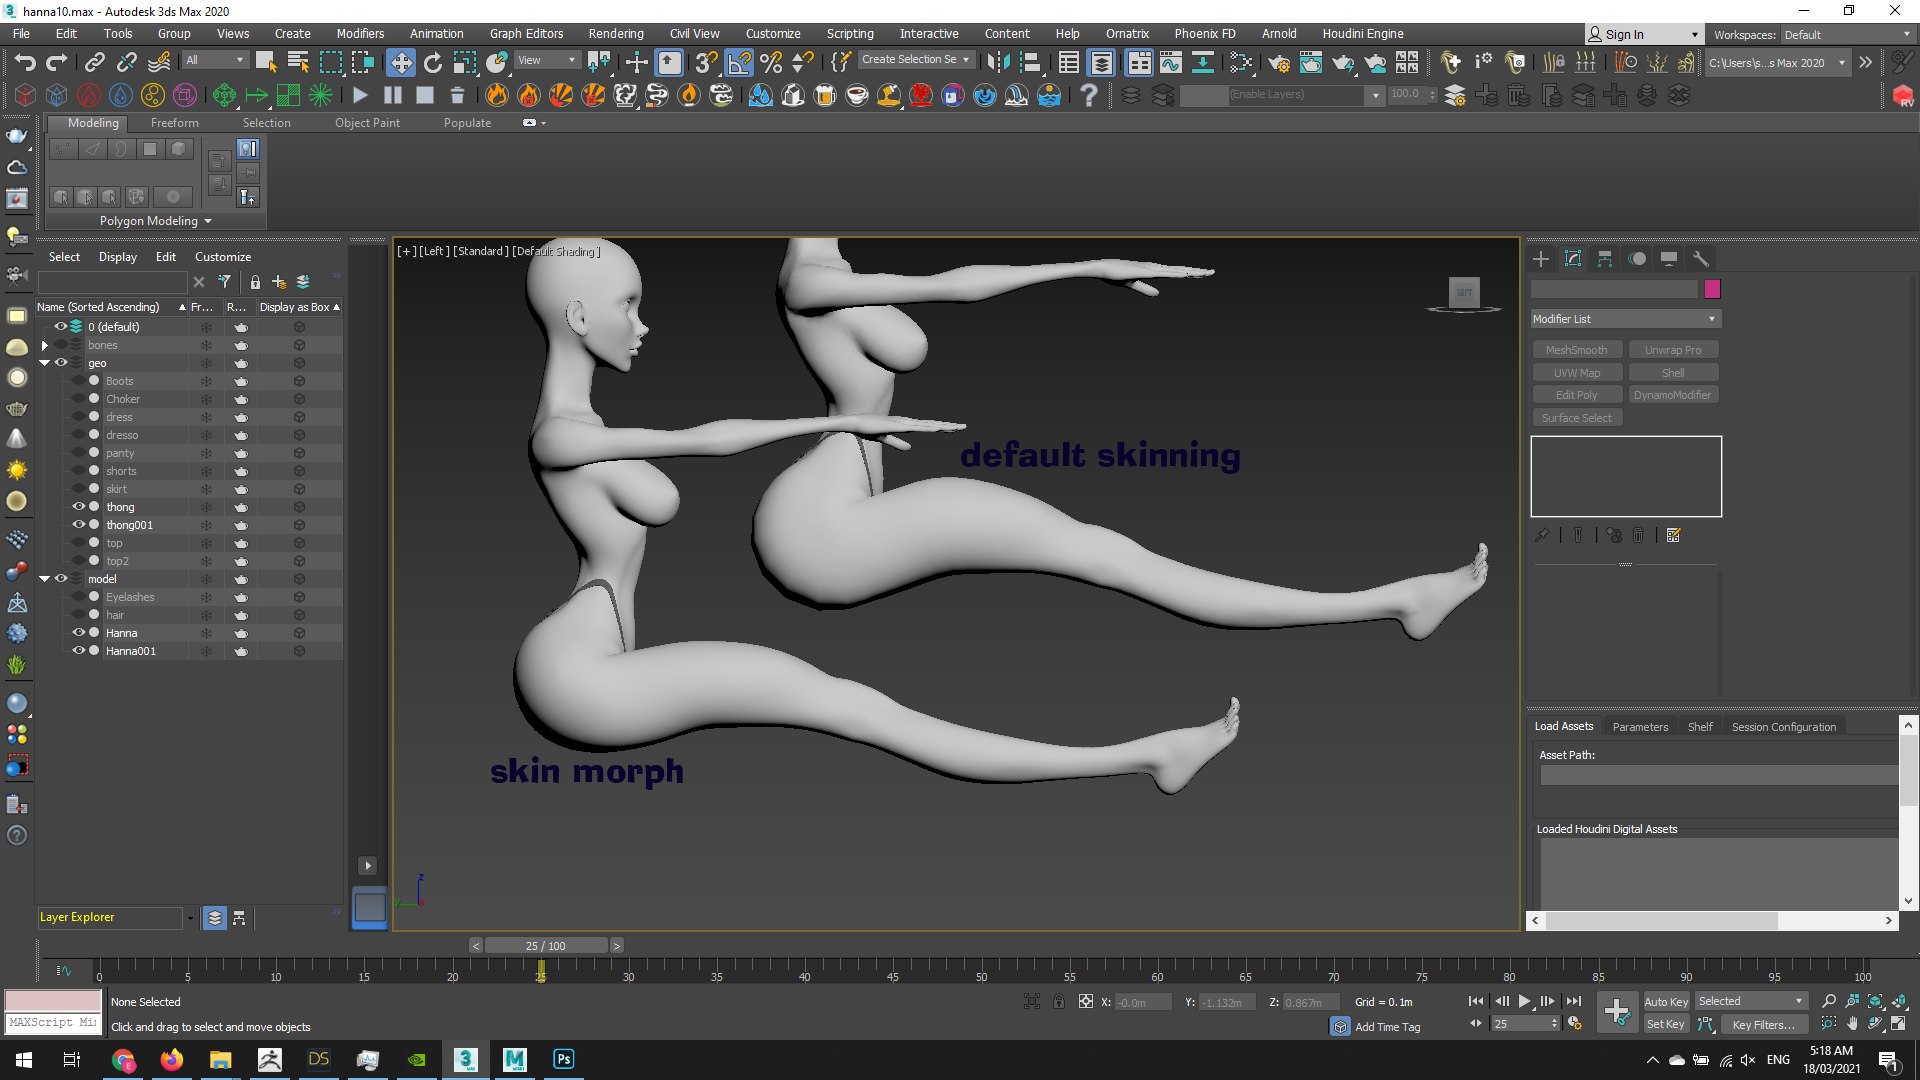
Task: Toggle visibility eye of model layer
Action: (61, 579)
